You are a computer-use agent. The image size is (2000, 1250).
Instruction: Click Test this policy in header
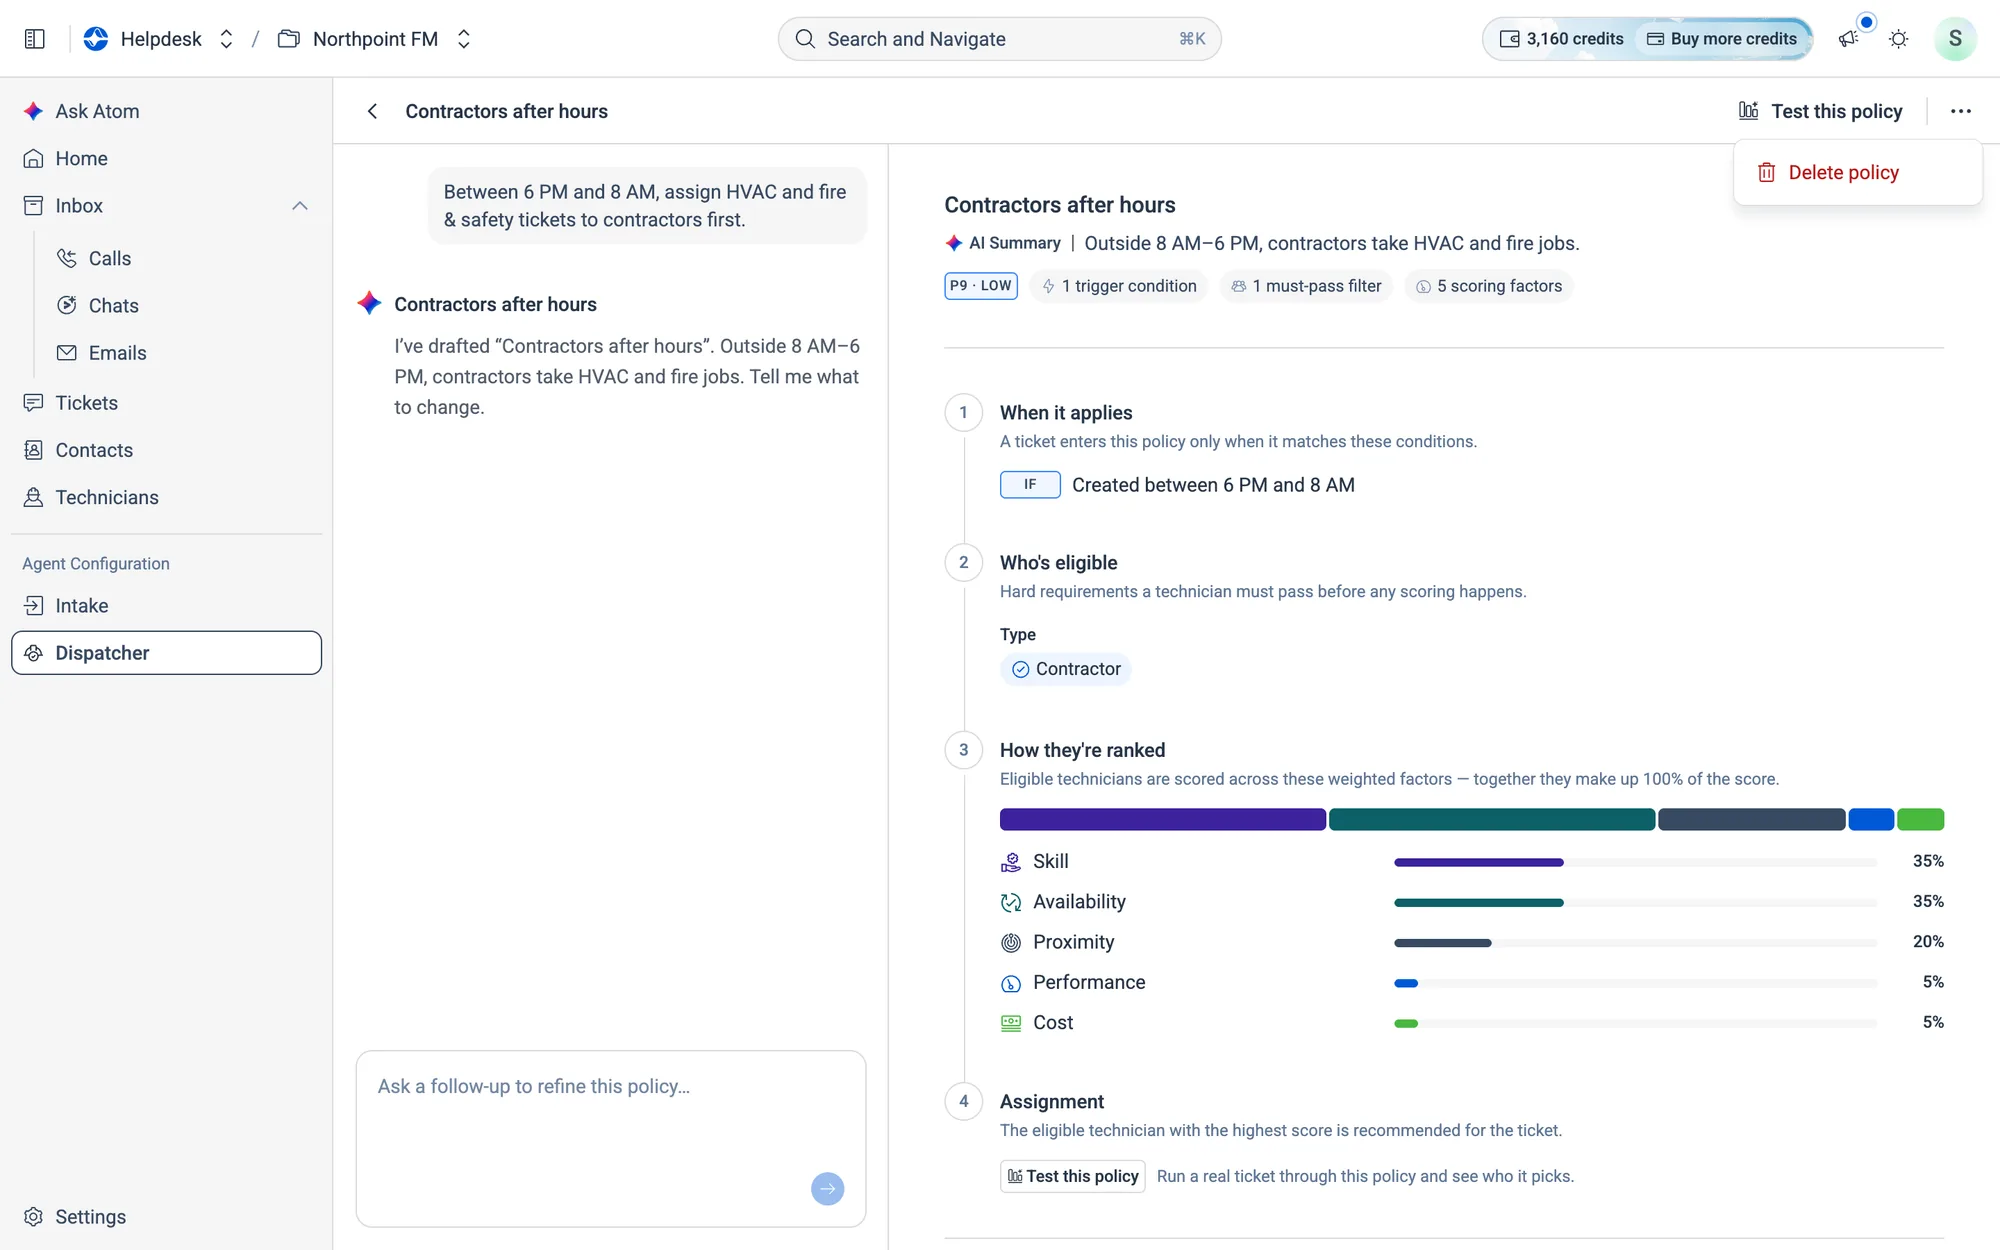(x=1820, y=111)
